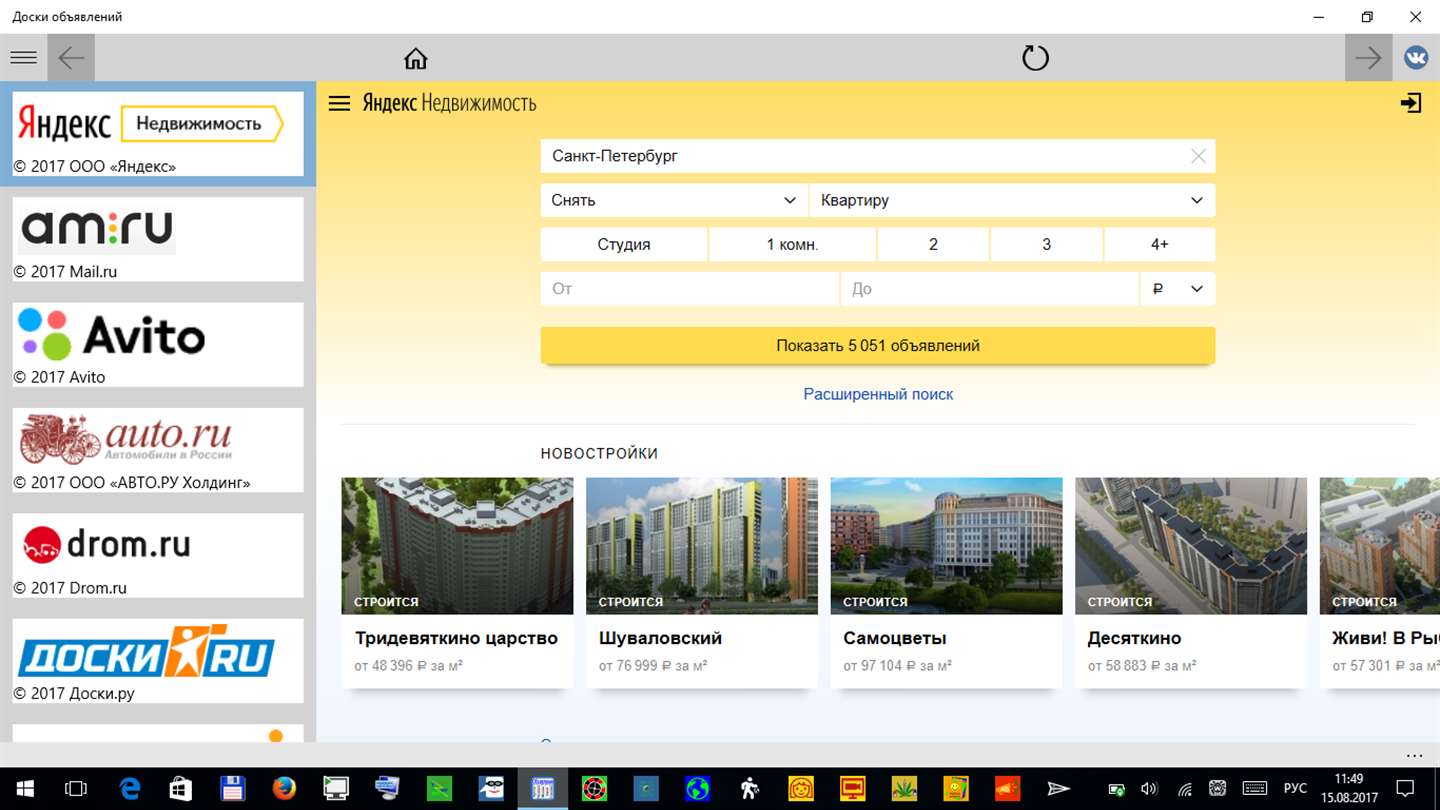Click the price от 97 104 ₽ за м²

tap(897, 666)
